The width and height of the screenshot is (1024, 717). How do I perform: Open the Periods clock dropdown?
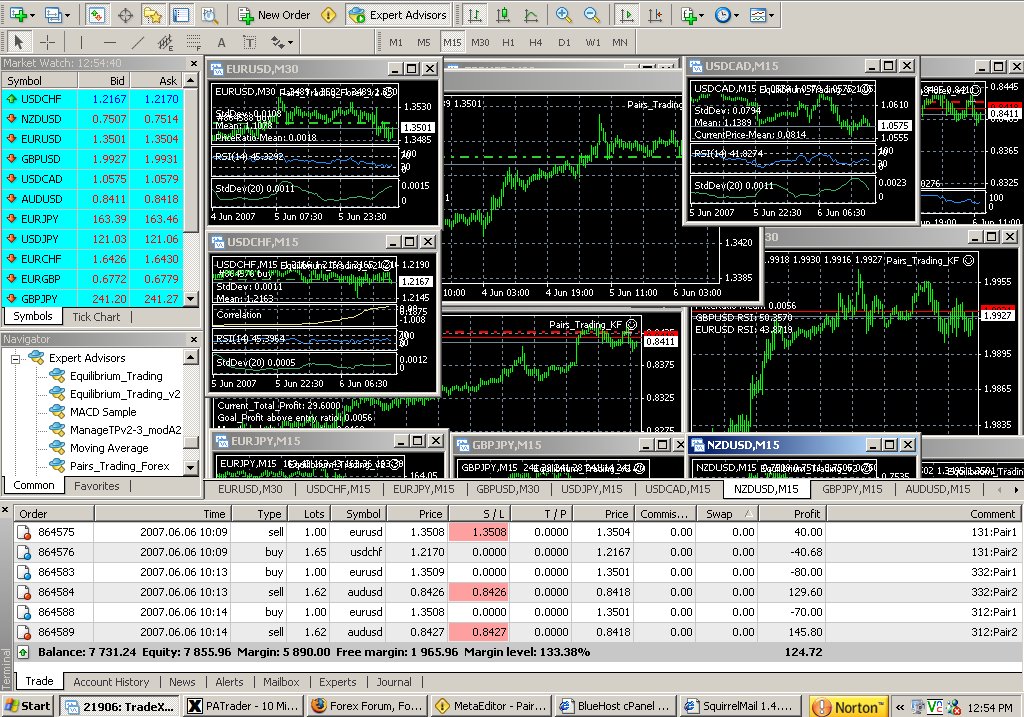[x=726, y=14]
